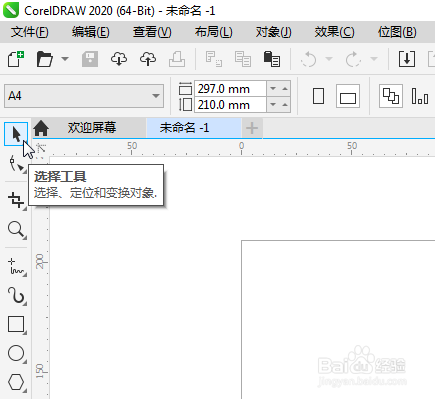Open a file with the folder icon
This screenshot has height=399, width=435.
click(45, 59)
